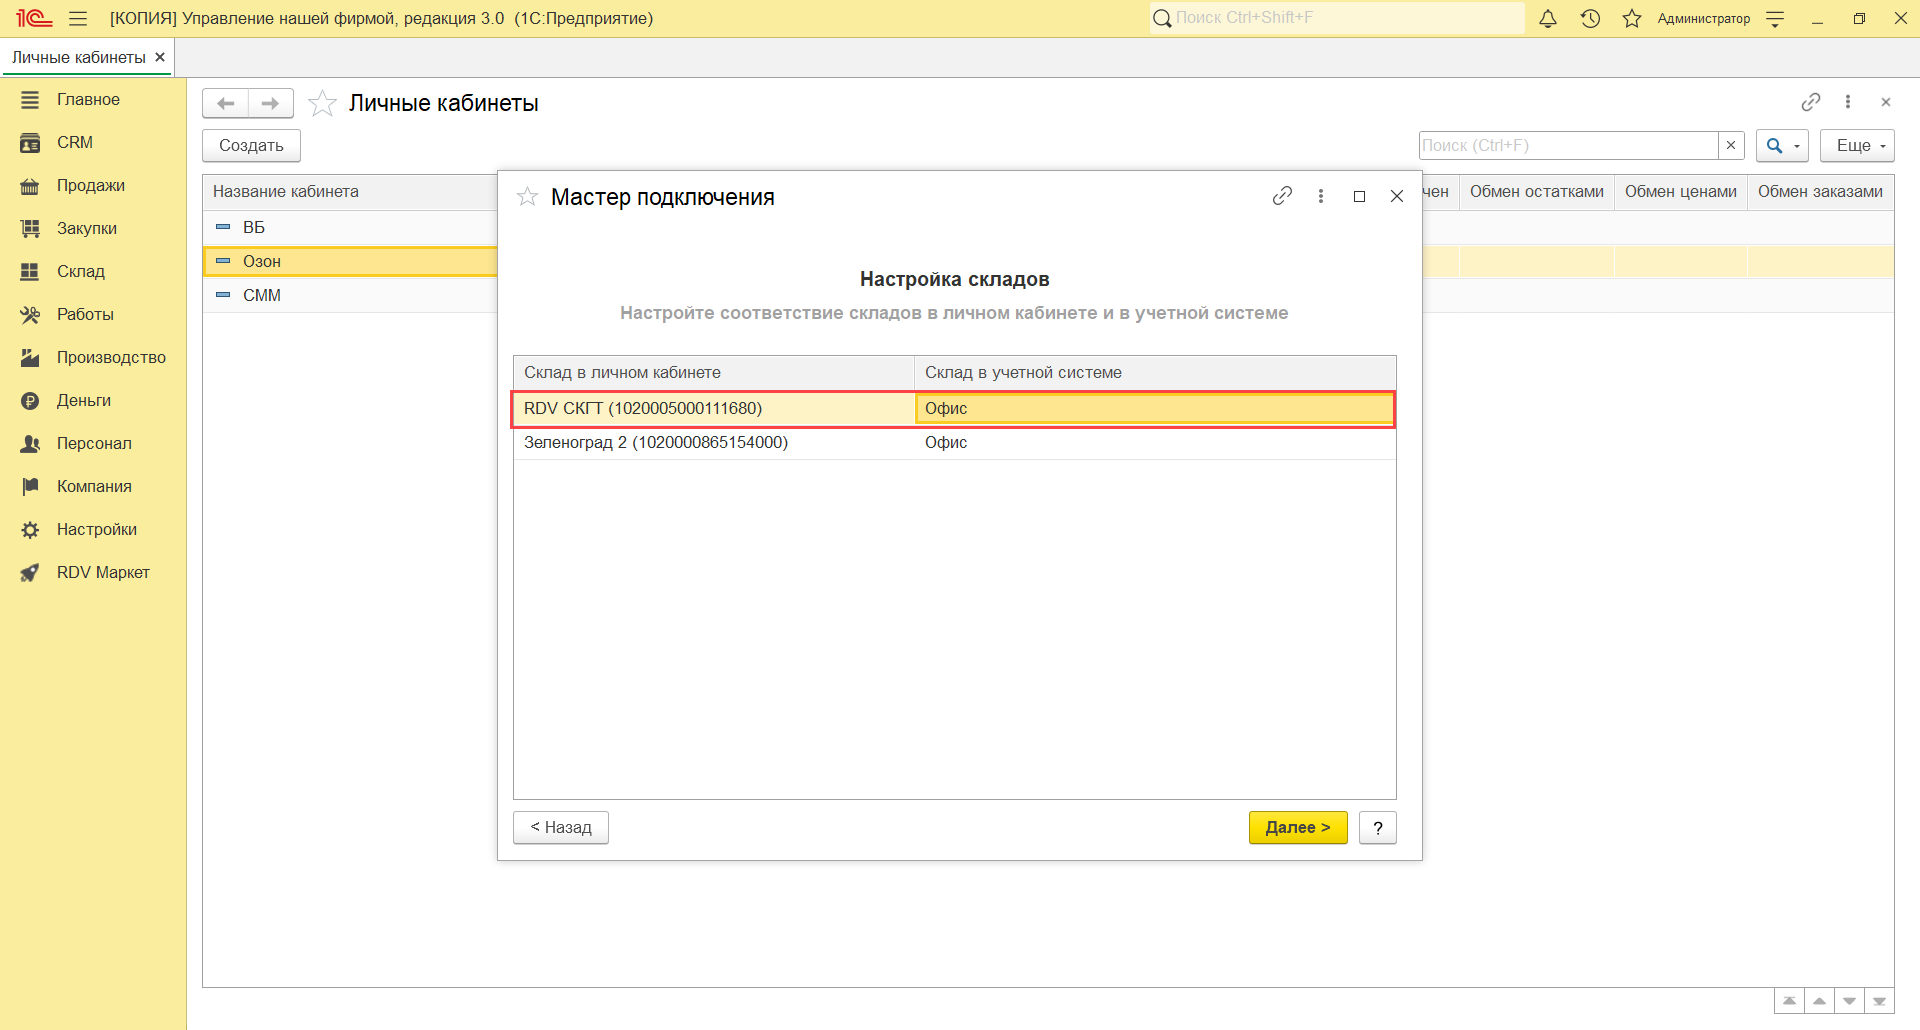Click the global search field
This screenshot has height=1030, width=1920.
tap(1337, 18)
